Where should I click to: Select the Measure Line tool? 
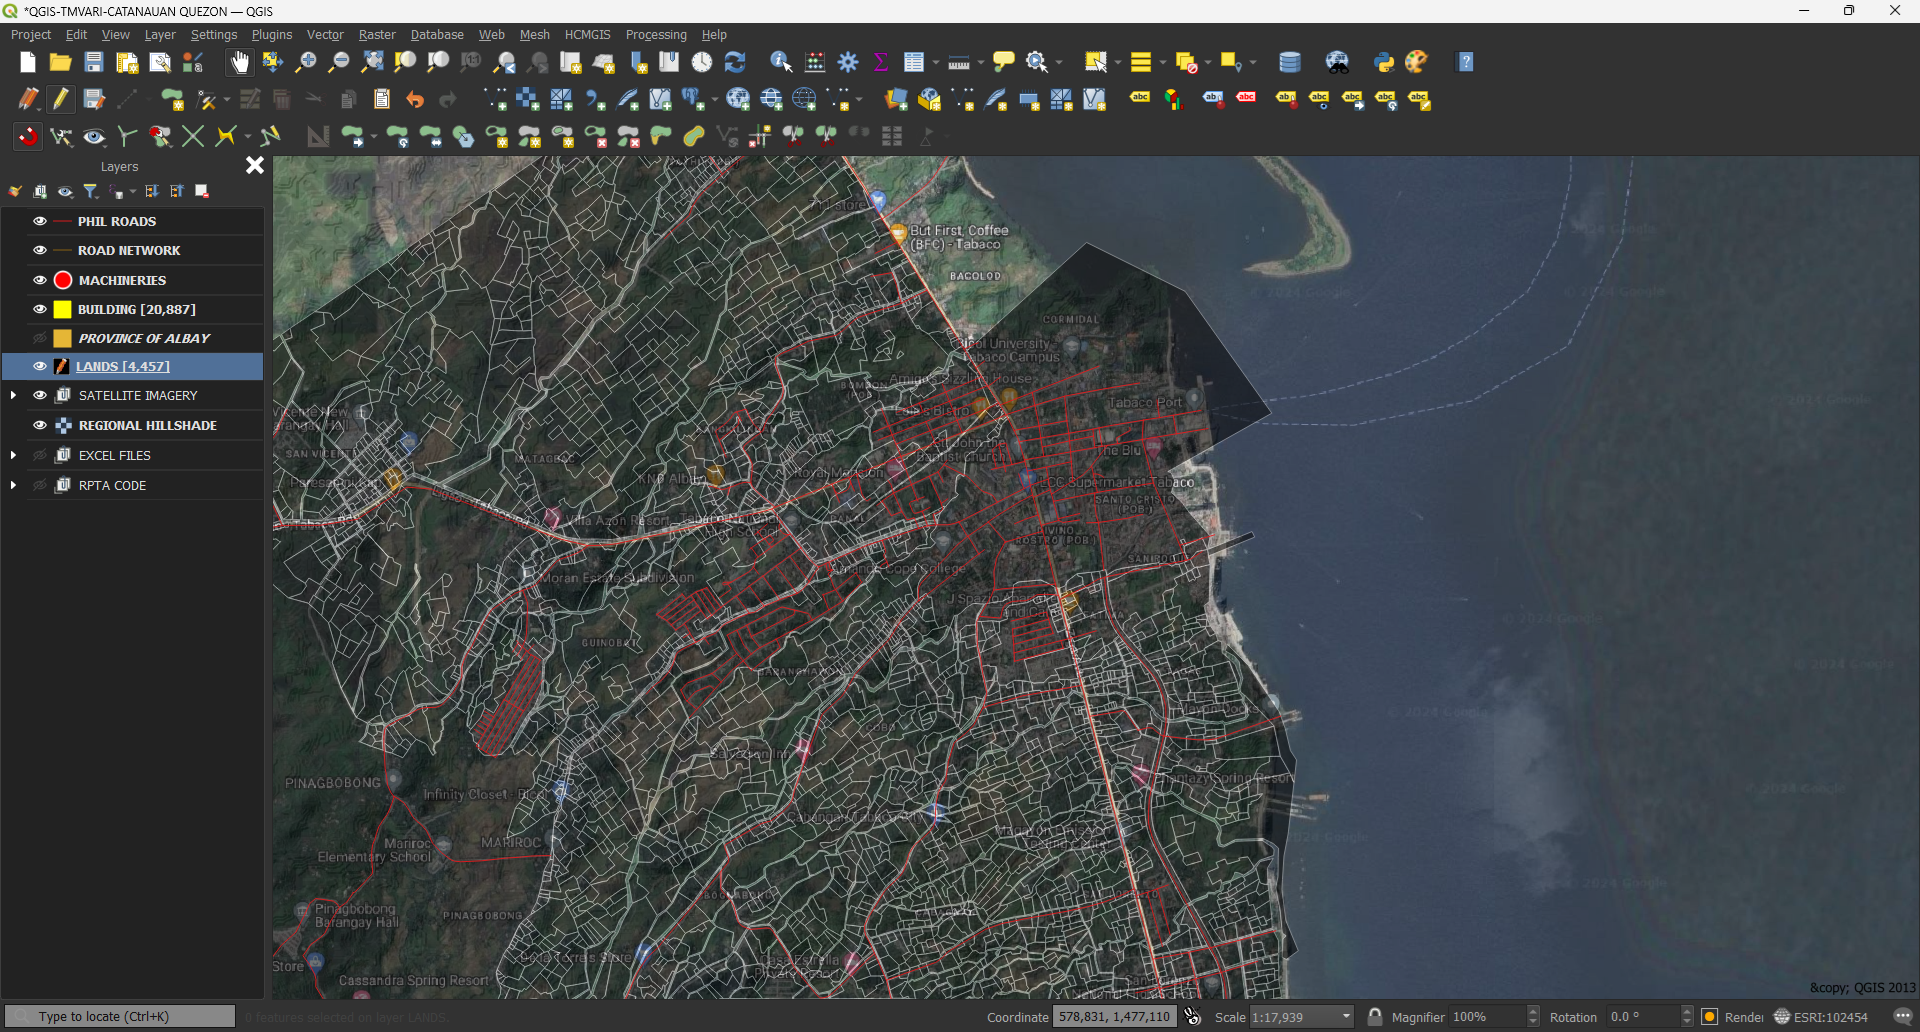958,62
